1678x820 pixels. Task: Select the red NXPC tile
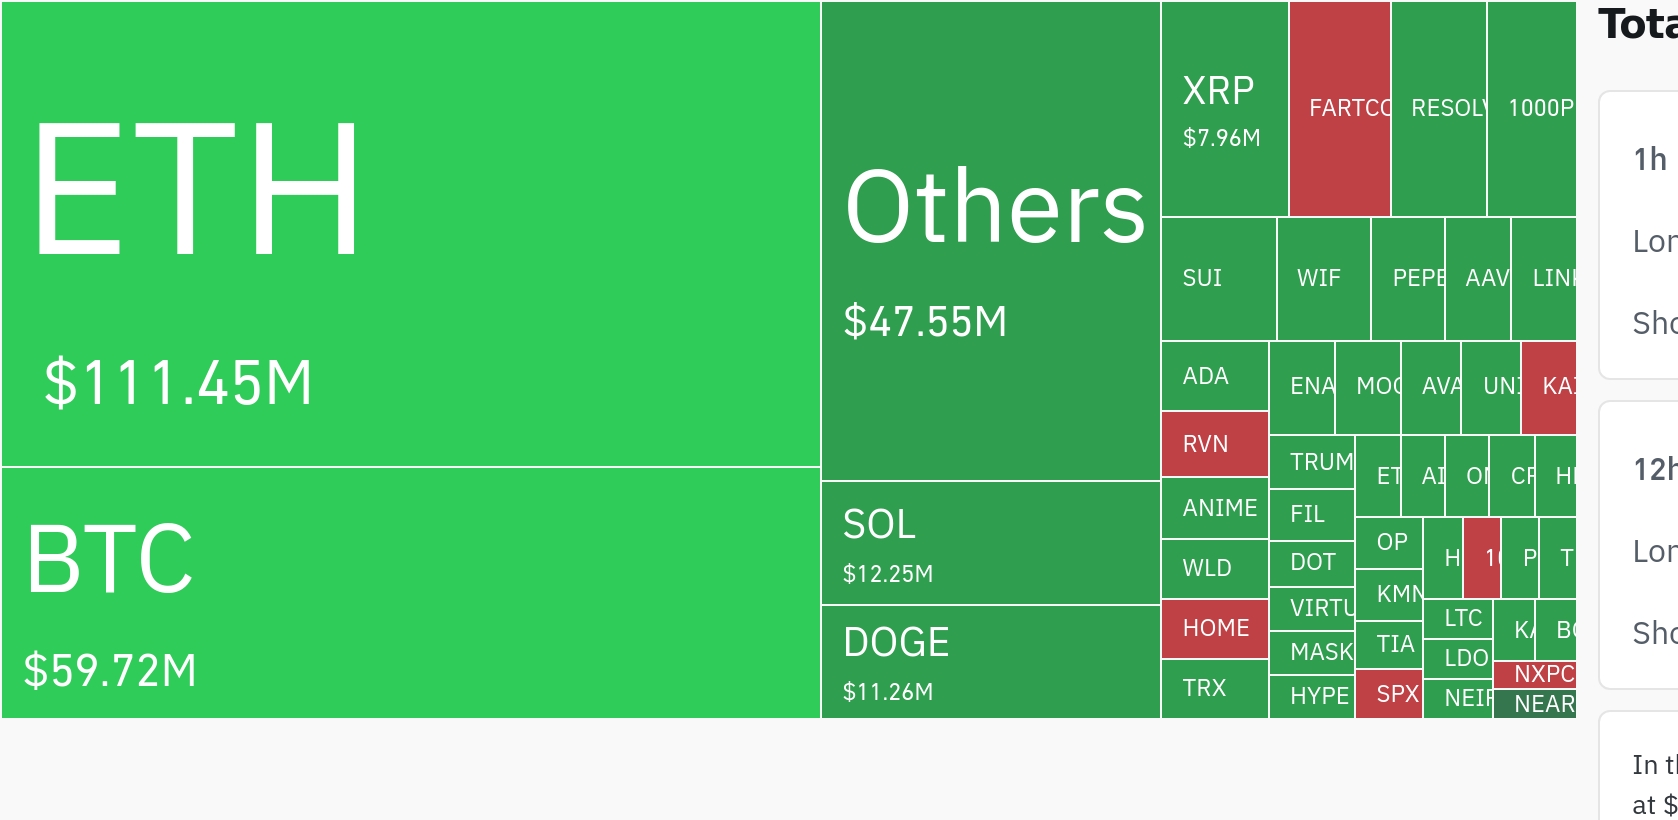click(1535, 675)
